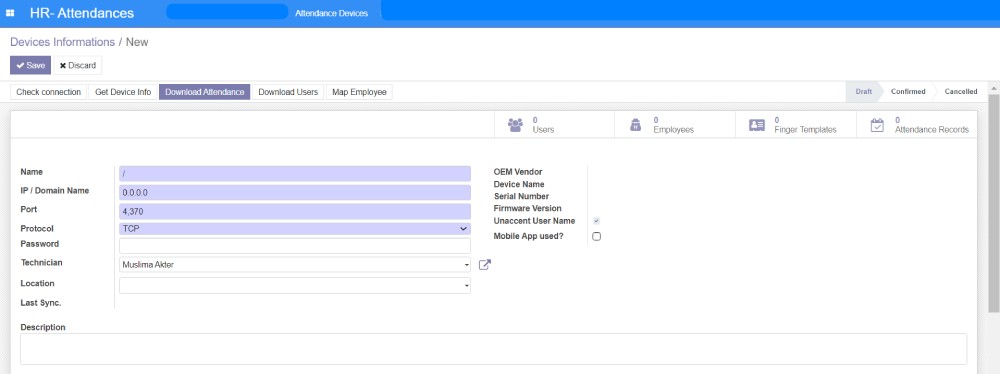
Task: Click the 0 Employees stat label
Action: point(673,125)
